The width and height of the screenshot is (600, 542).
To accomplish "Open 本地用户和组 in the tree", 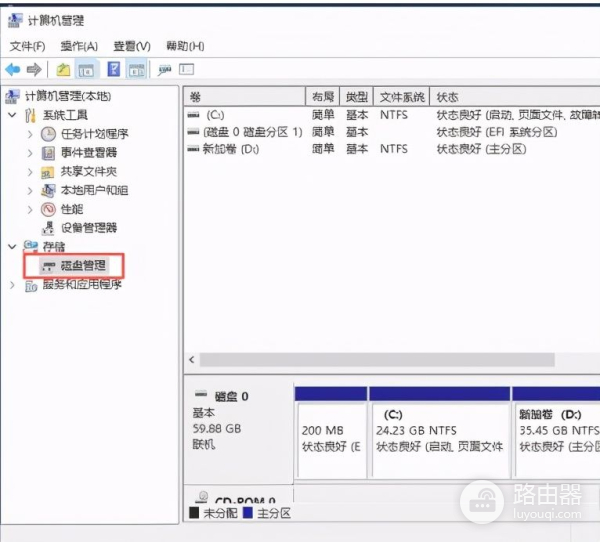I will point(95,190).
